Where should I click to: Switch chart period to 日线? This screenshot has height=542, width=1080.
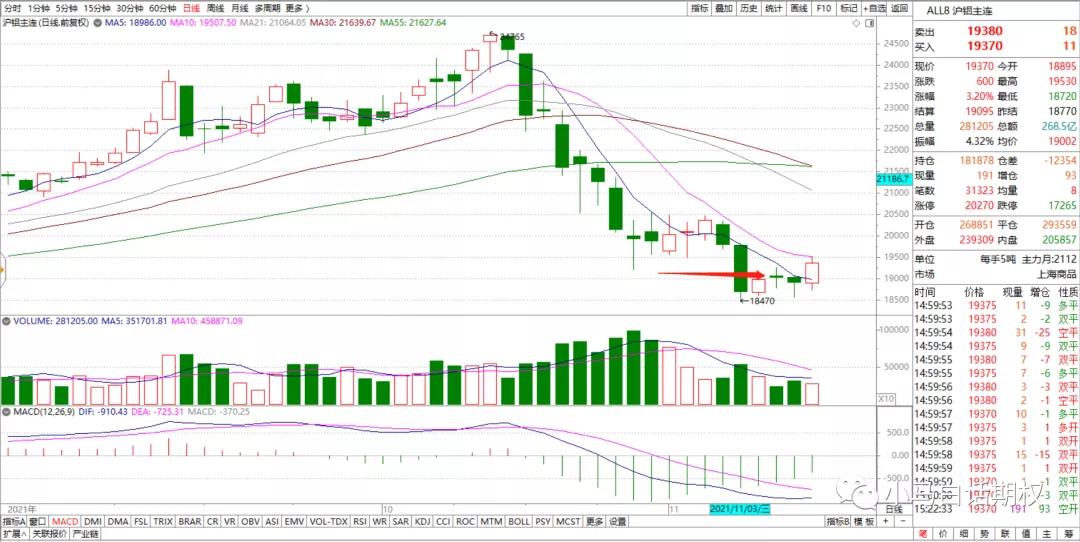point(190,7)
